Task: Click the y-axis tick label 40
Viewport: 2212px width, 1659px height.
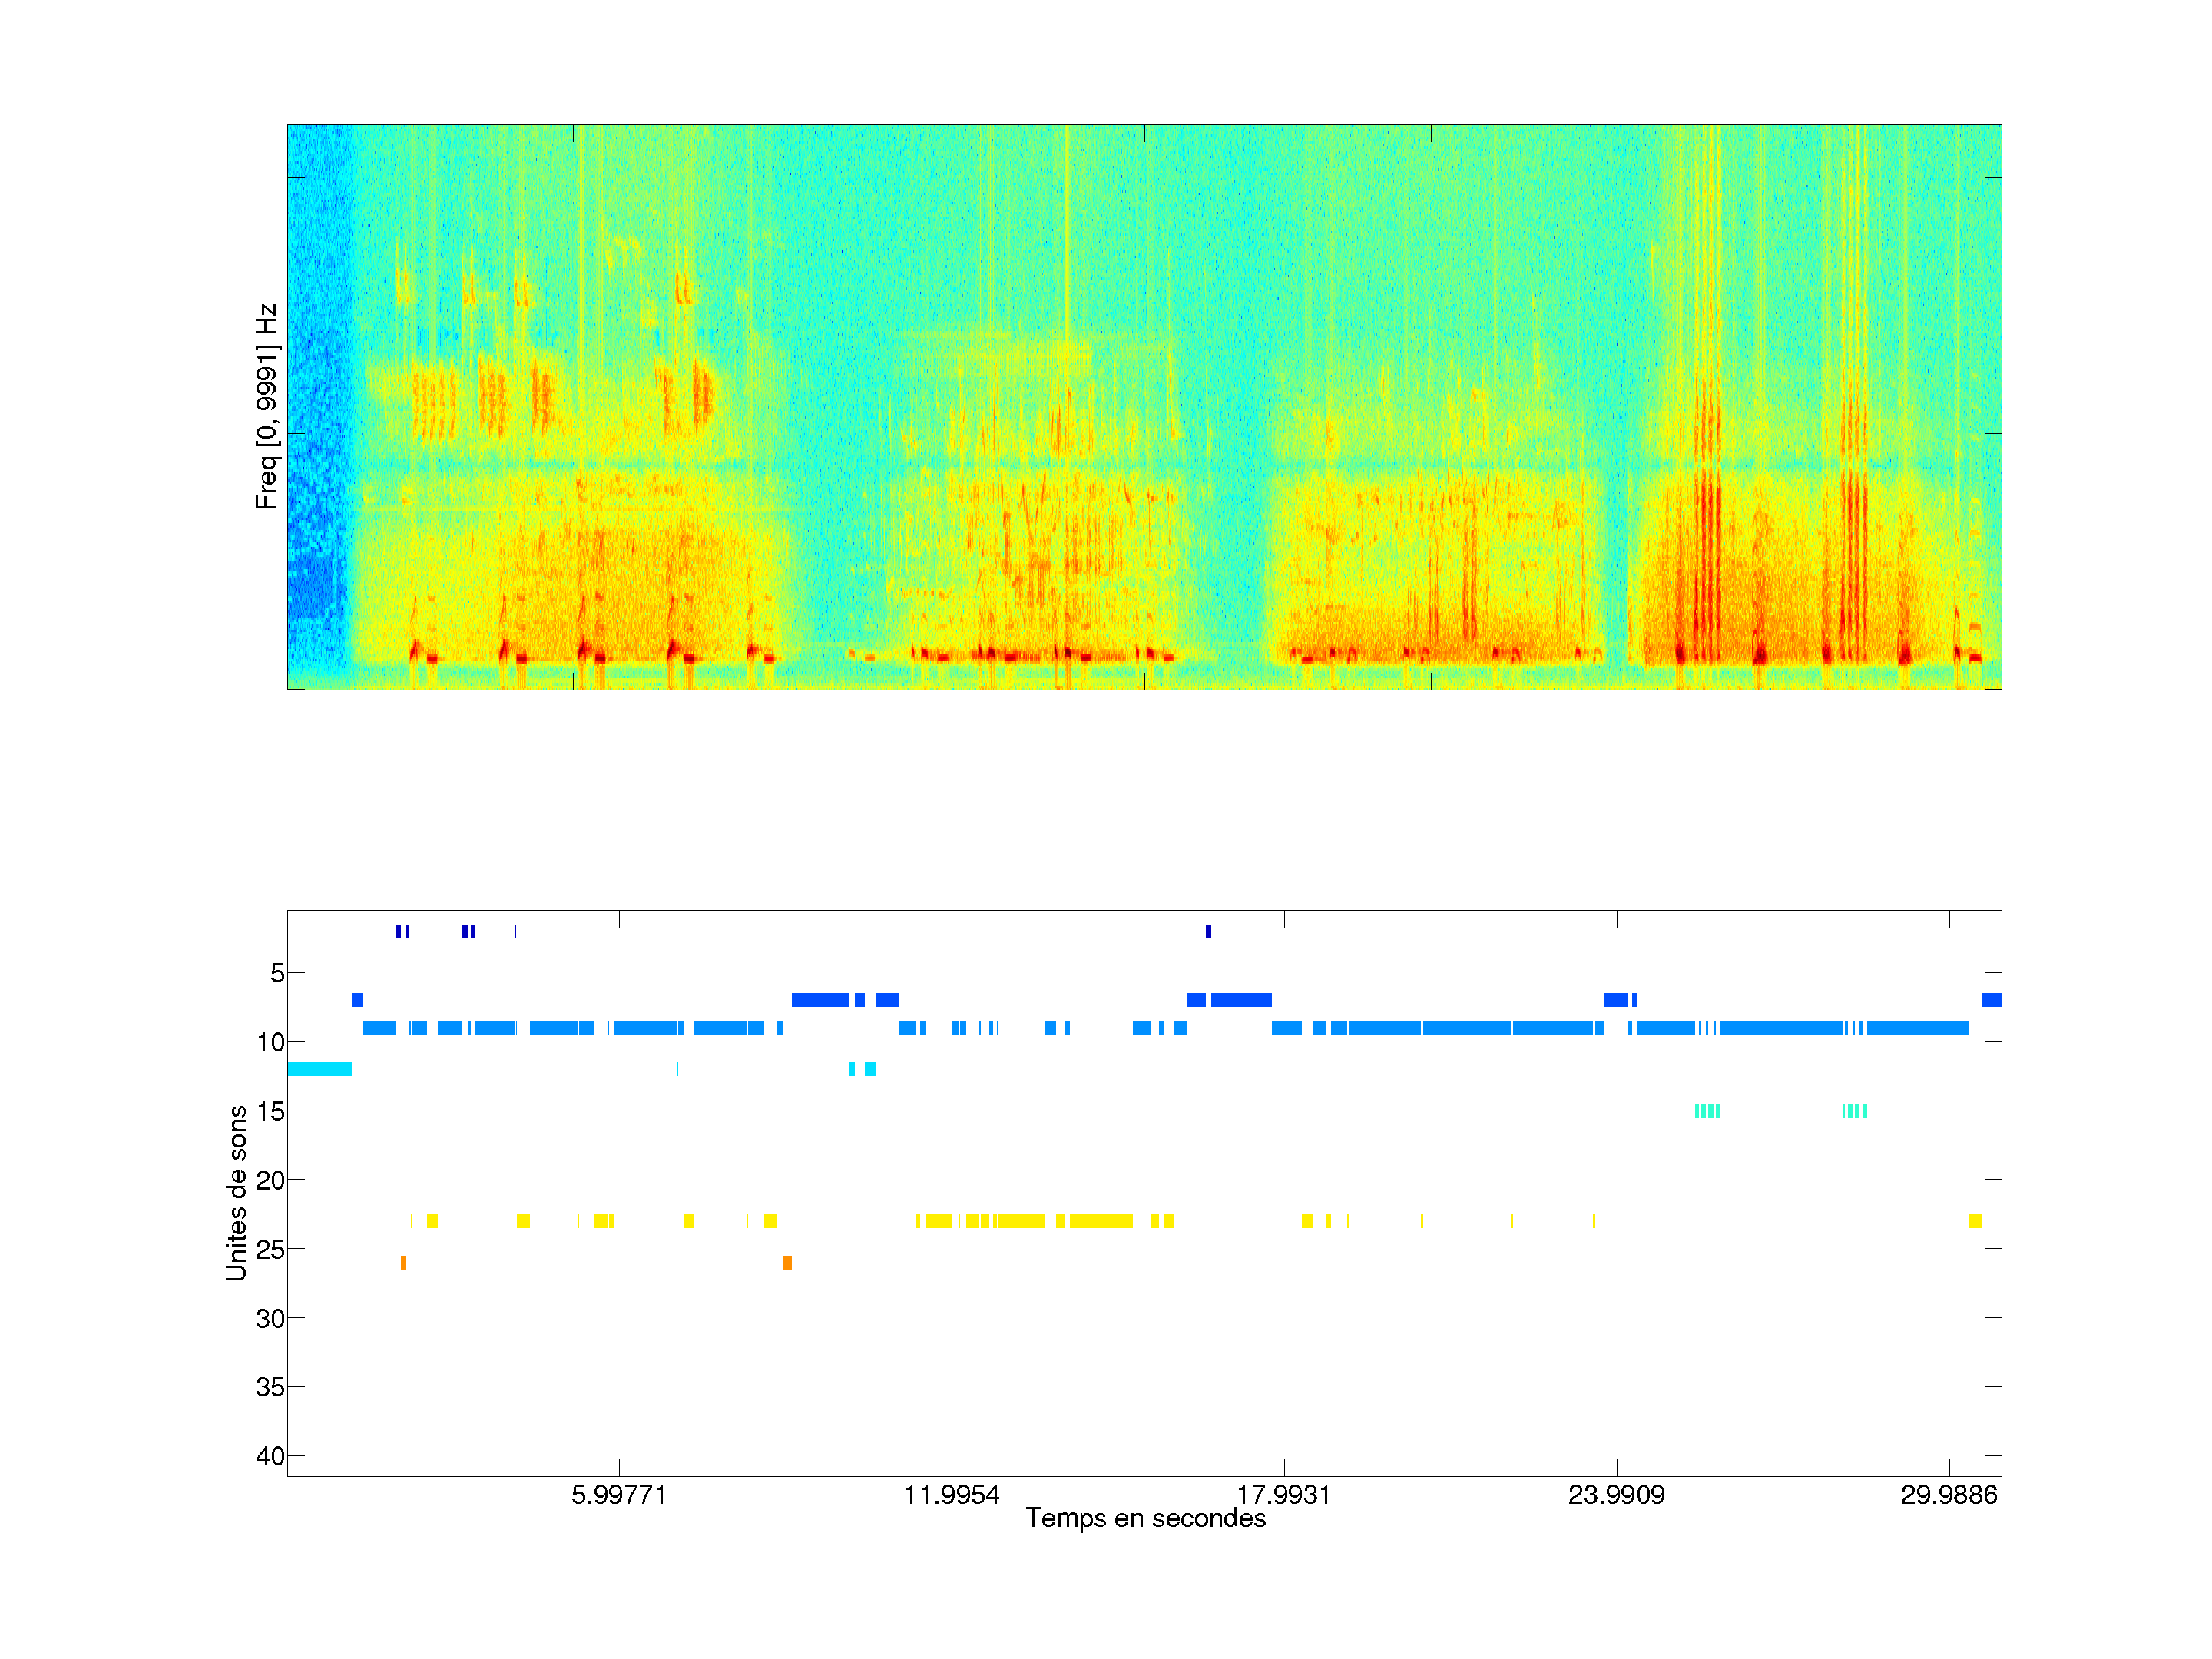Action: [270, 1456]
